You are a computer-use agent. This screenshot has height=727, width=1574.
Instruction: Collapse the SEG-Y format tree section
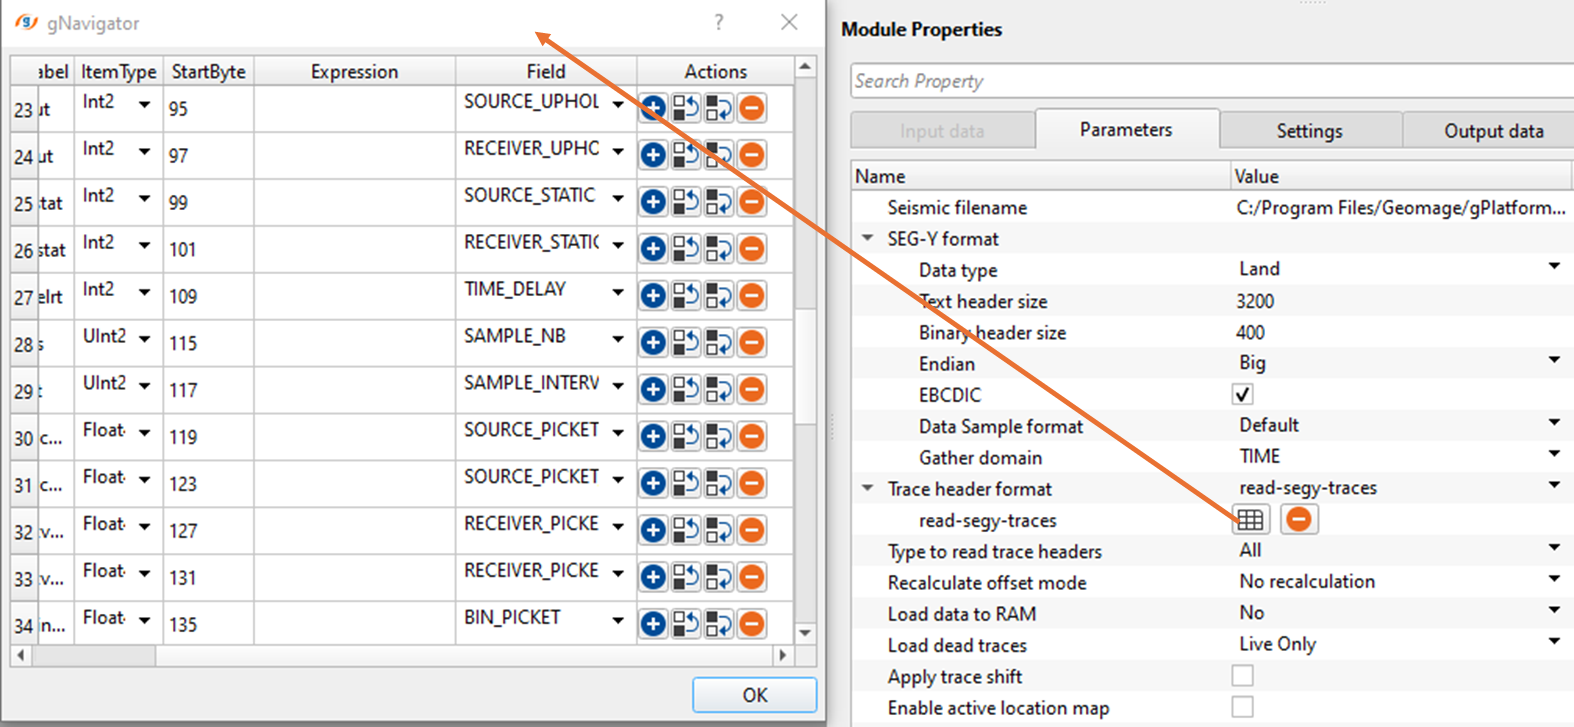click(867, 239)
